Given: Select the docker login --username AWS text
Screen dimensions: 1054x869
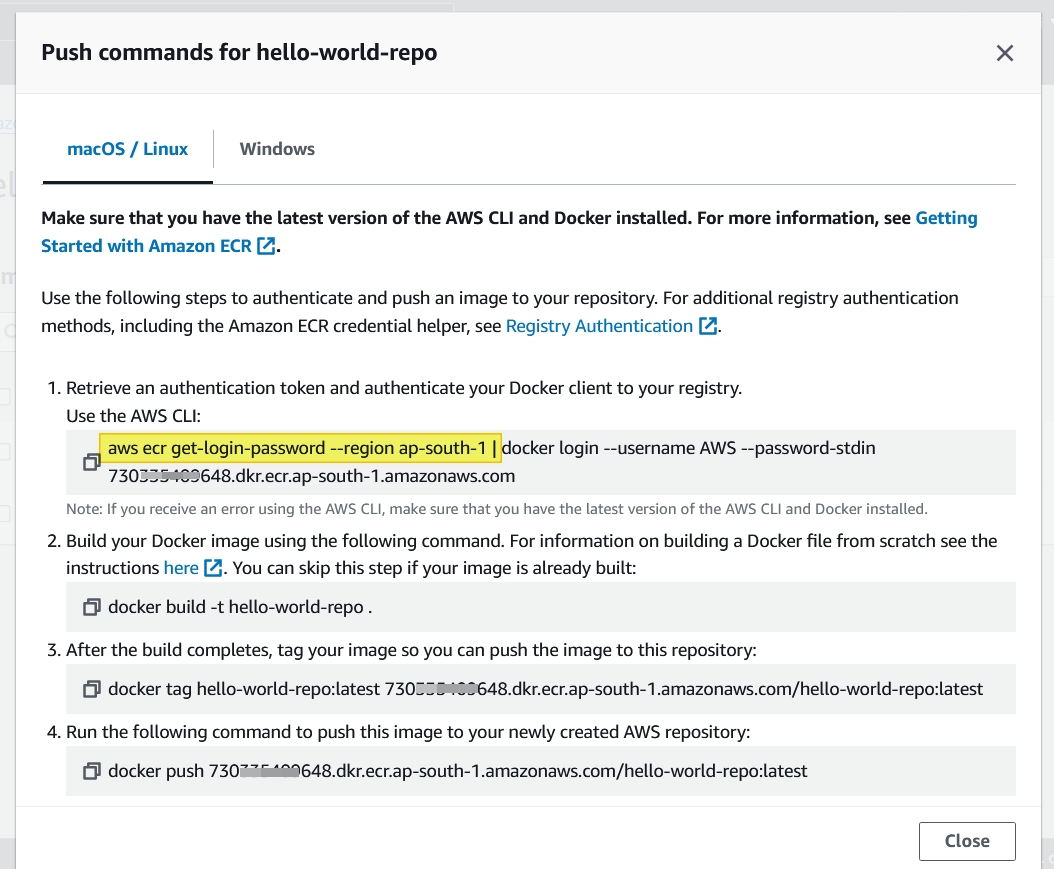Looking at the screenshot, I should coord(619,448).
